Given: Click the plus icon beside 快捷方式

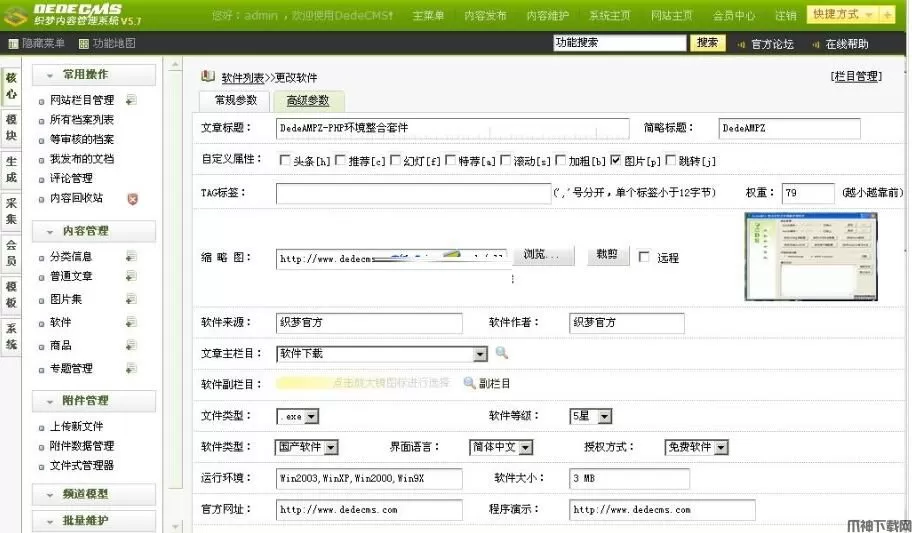Looking at the screenshot, I should (887, 15).
